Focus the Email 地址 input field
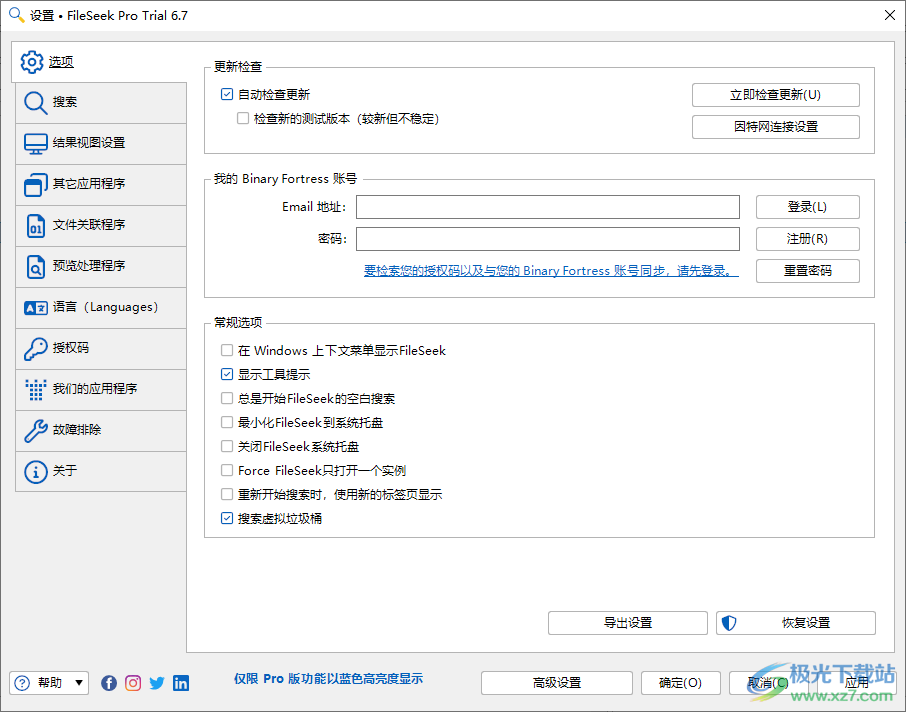The height and width of the screenshot is (712, 906). [x=547, y=207]
